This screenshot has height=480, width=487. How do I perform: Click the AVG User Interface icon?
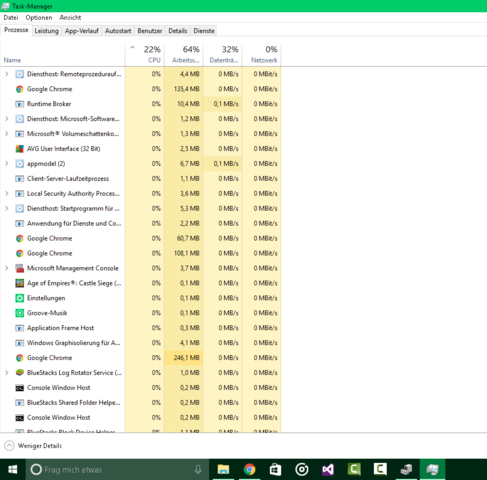[x=20, y=149]
